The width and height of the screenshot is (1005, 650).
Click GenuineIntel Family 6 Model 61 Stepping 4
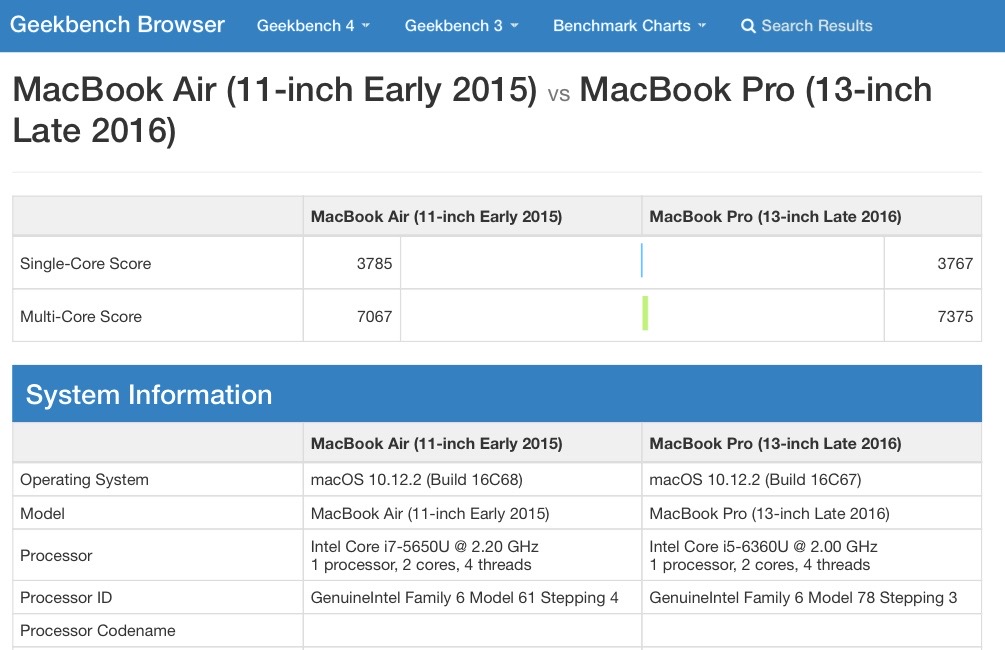[465, 597]
